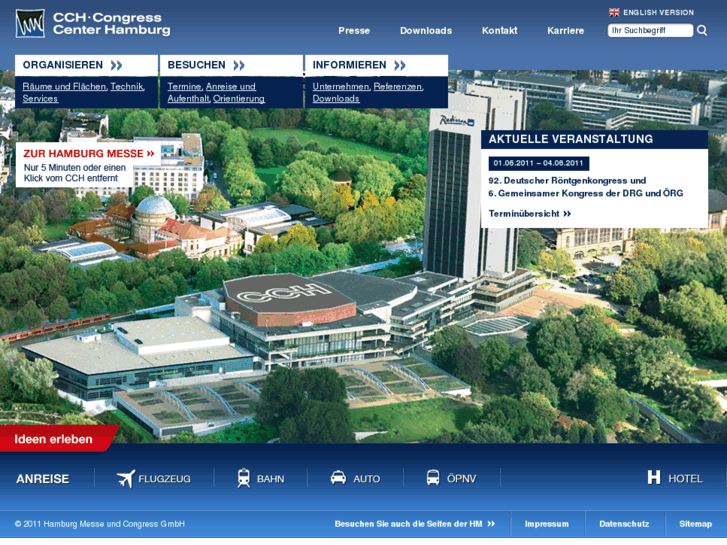Click the ZUR HAMBURG MESSE heading
Image resolution: width=727 pixels, height=545 pixels.
[x=83, y=154]
